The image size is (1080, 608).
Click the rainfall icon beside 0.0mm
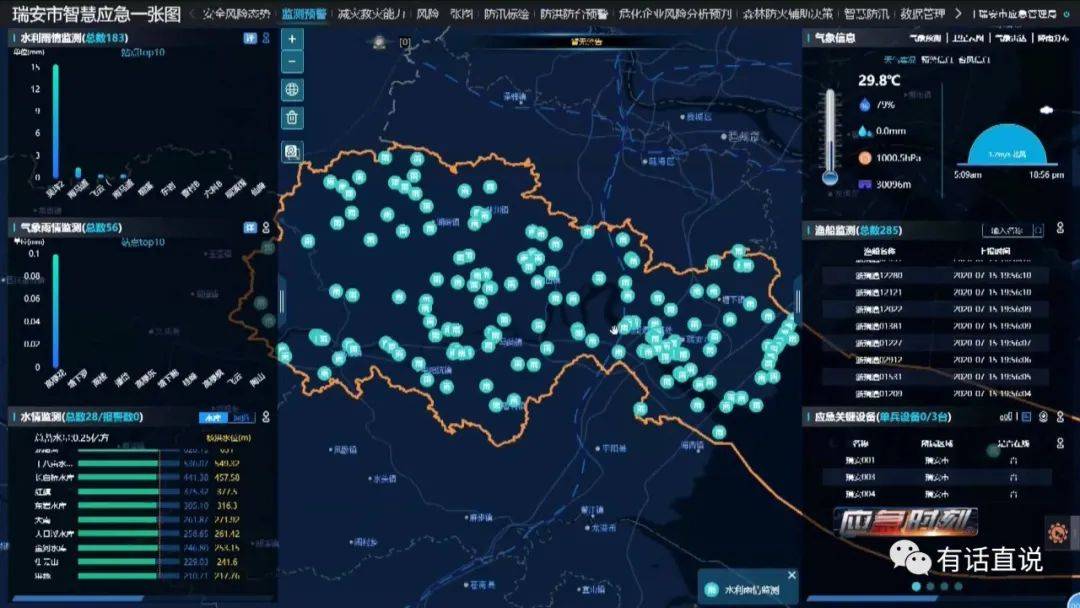pyautogui.click(x=864, y=131)
